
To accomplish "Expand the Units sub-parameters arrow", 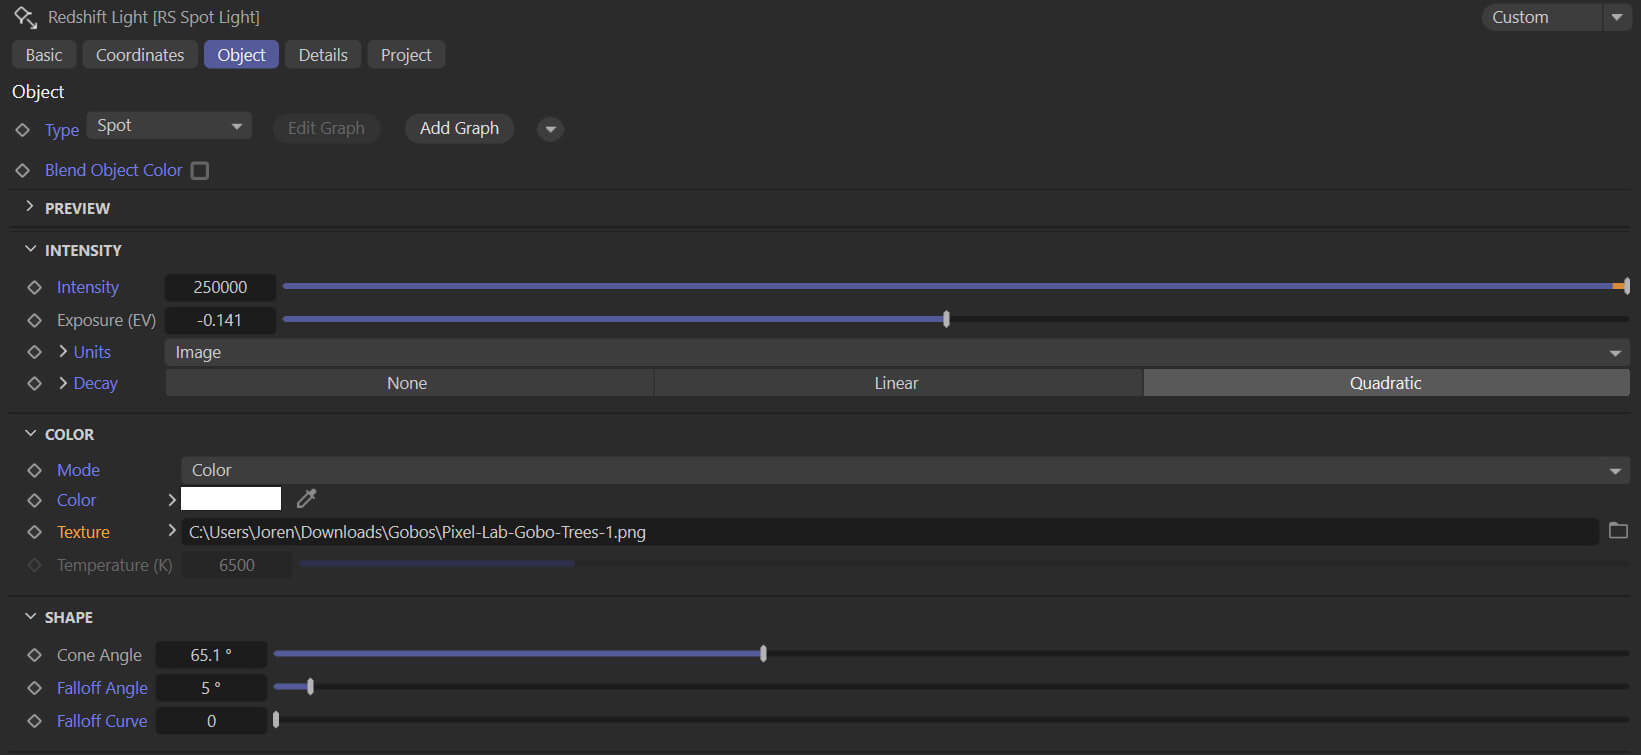I will coord(63,351).
